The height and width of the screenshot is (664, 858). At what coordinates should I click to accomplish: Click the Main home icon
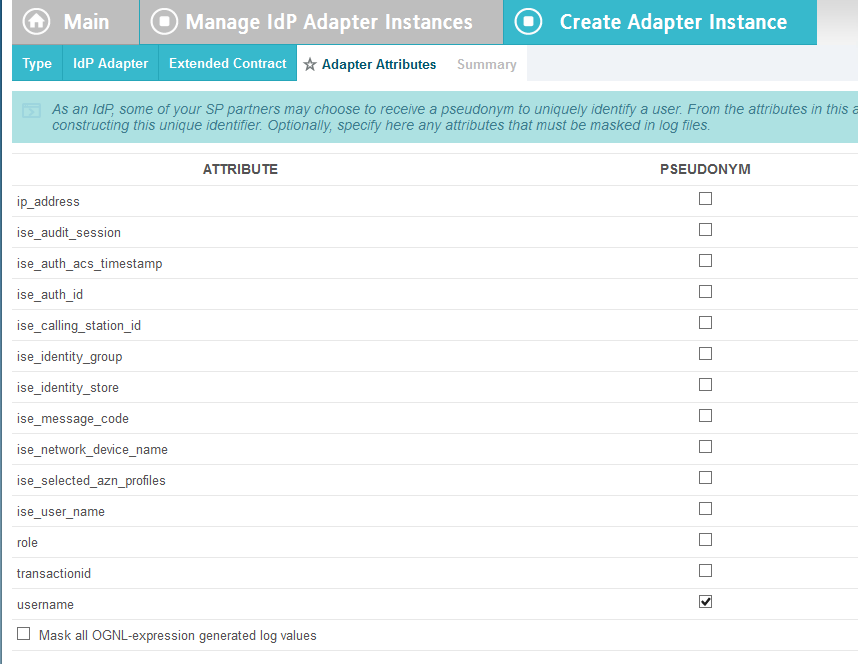tap(36, 22)
